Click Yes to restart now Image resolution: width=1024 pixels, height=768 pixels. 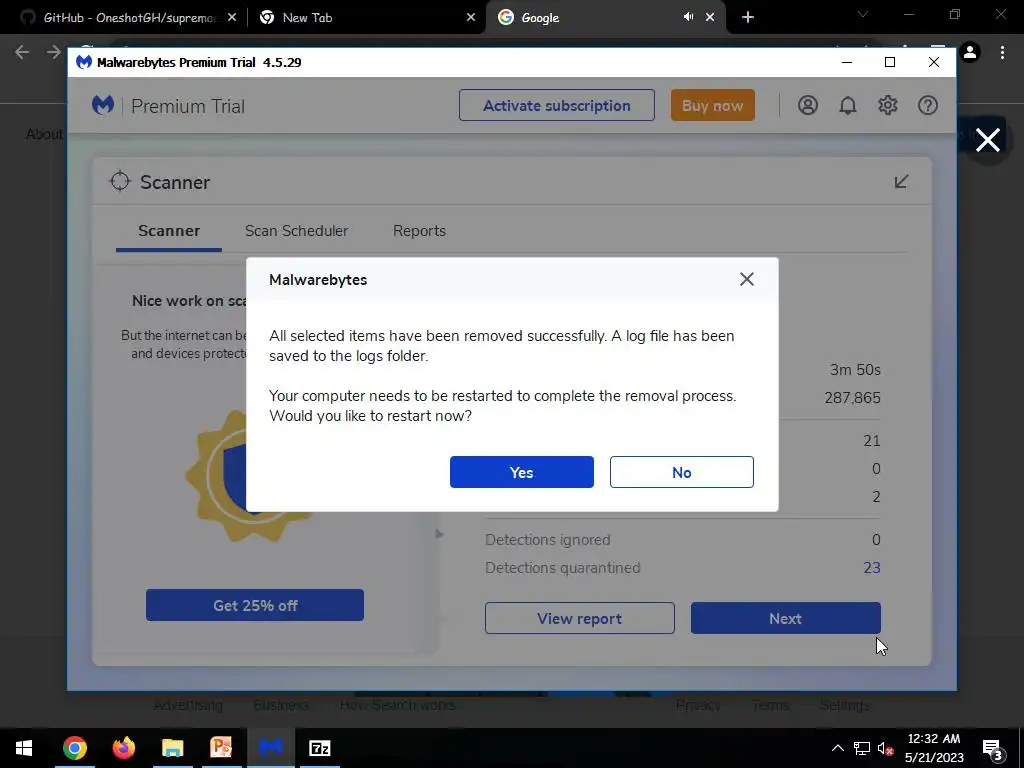521,472
